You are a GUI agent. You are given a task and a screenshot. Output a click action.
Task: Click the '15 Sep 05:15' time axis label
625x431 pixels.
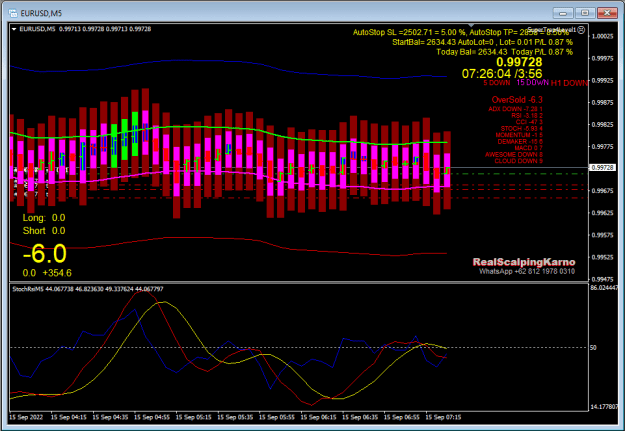194,417
